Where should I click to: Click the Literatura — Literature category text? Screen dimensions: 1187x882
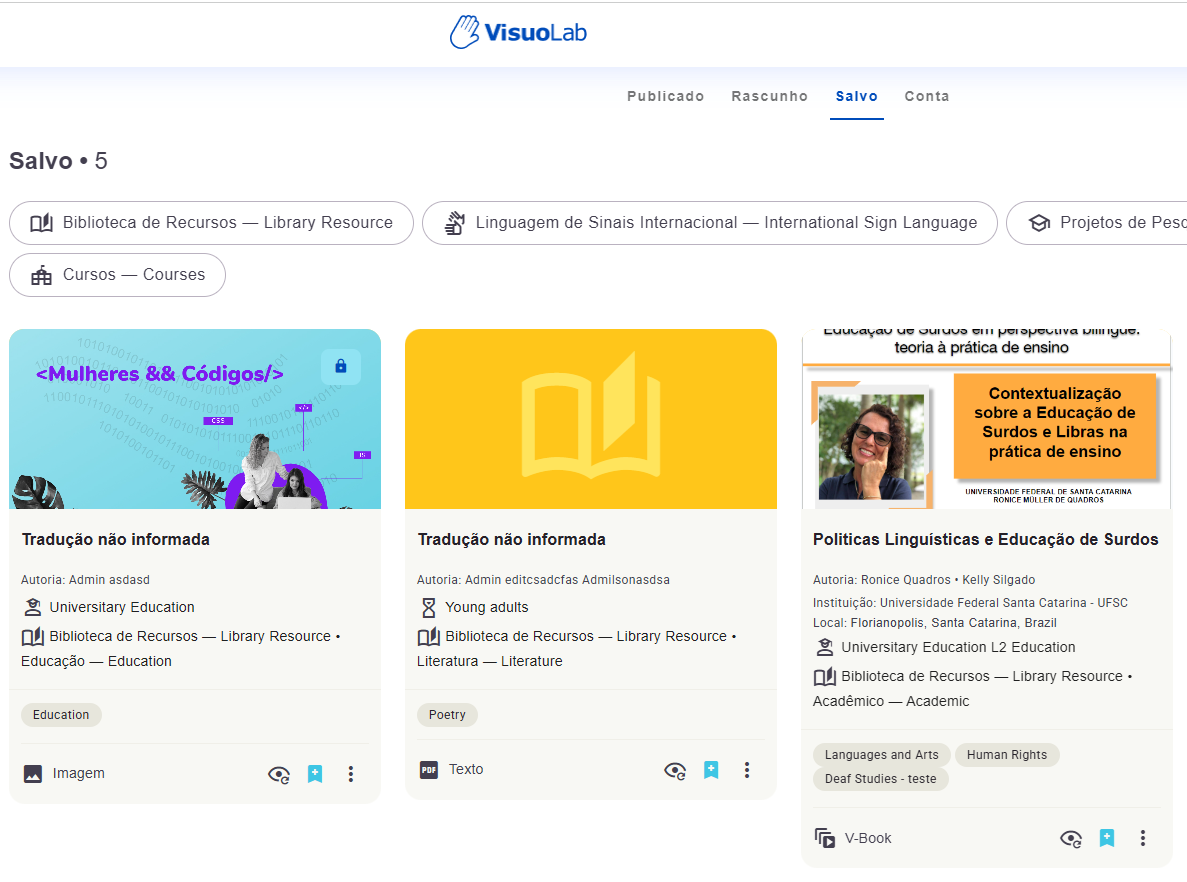point(490,661)
